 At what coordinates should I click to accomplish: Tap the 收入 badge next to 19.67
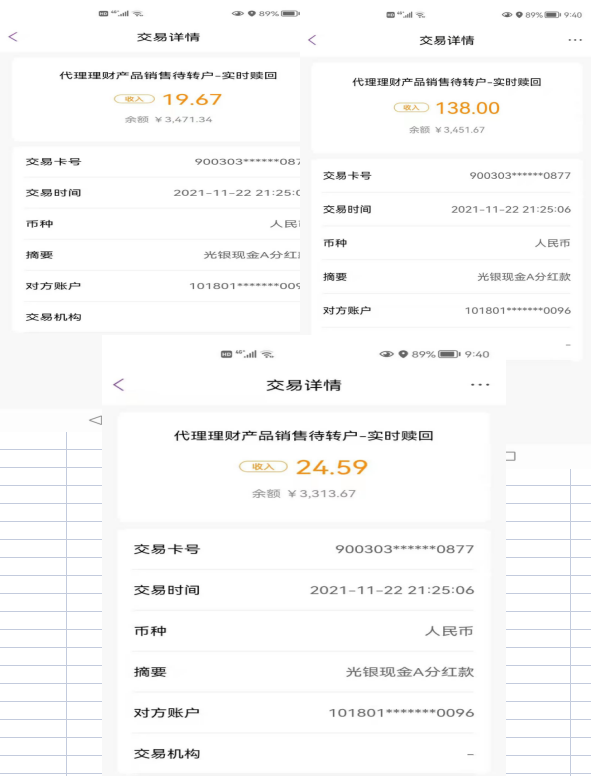134,99
